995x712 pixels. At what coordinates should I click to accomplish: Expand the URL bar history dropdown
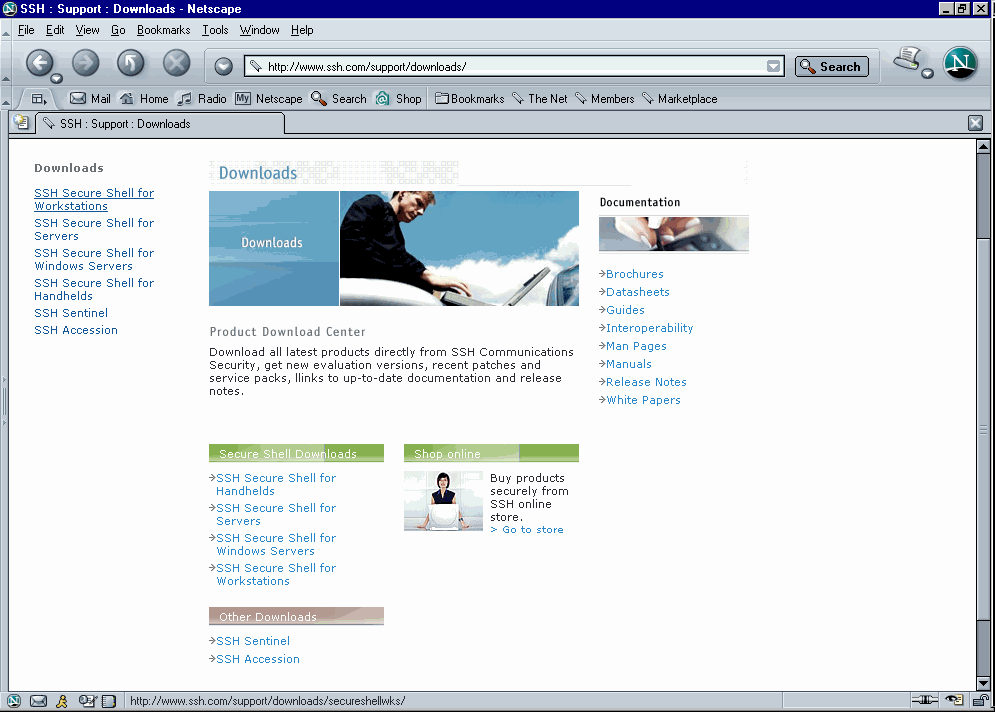coord(773,67)
